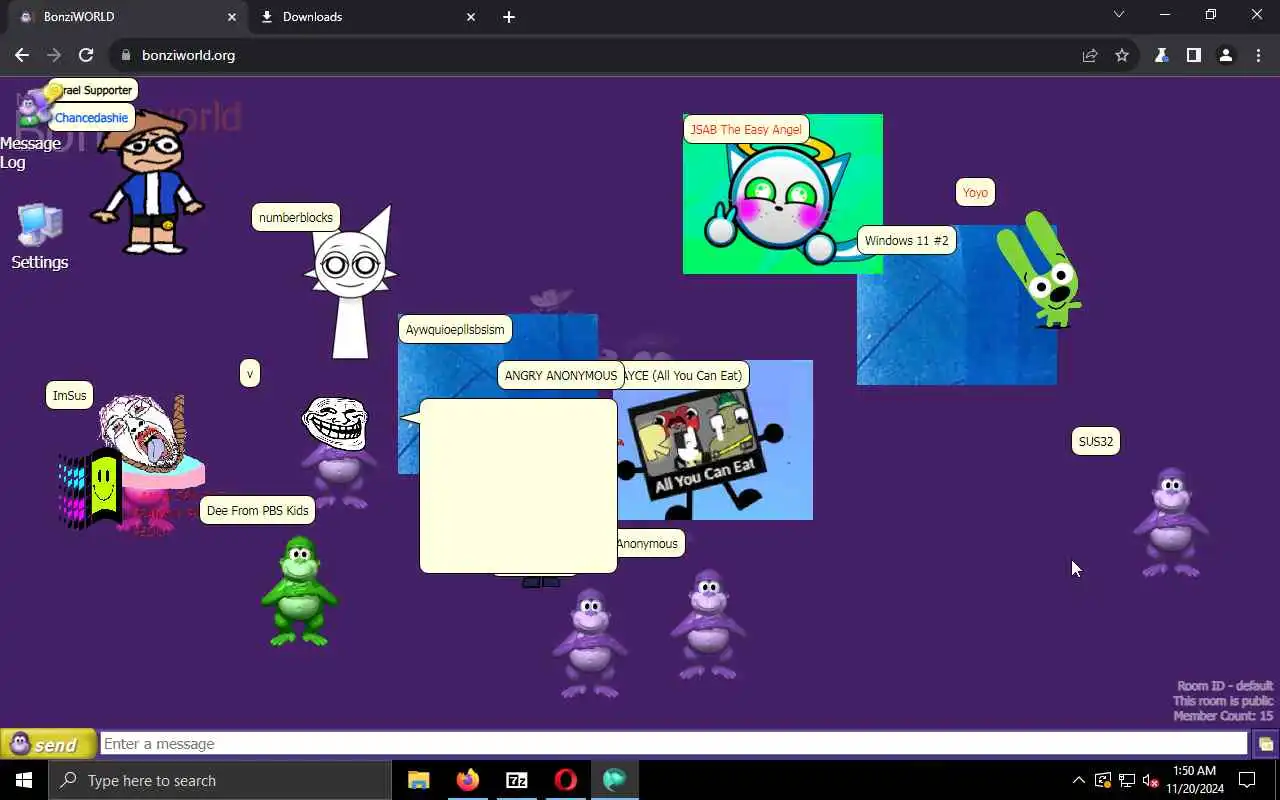Click the 'Dee From PBS Kids' name tag
The image size is (1280, 800).
(258, 511)
